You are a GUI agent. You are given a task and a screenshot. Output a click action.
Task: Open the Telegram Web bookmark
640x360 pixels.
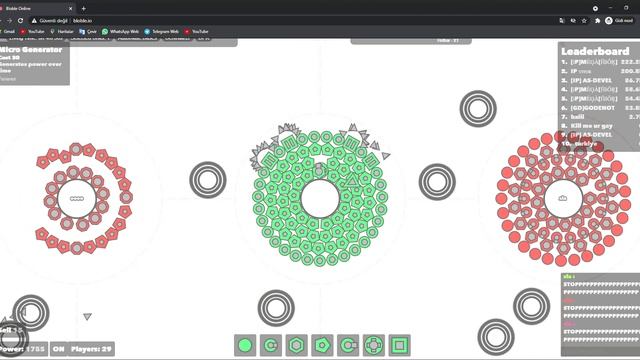pos(162,31)
